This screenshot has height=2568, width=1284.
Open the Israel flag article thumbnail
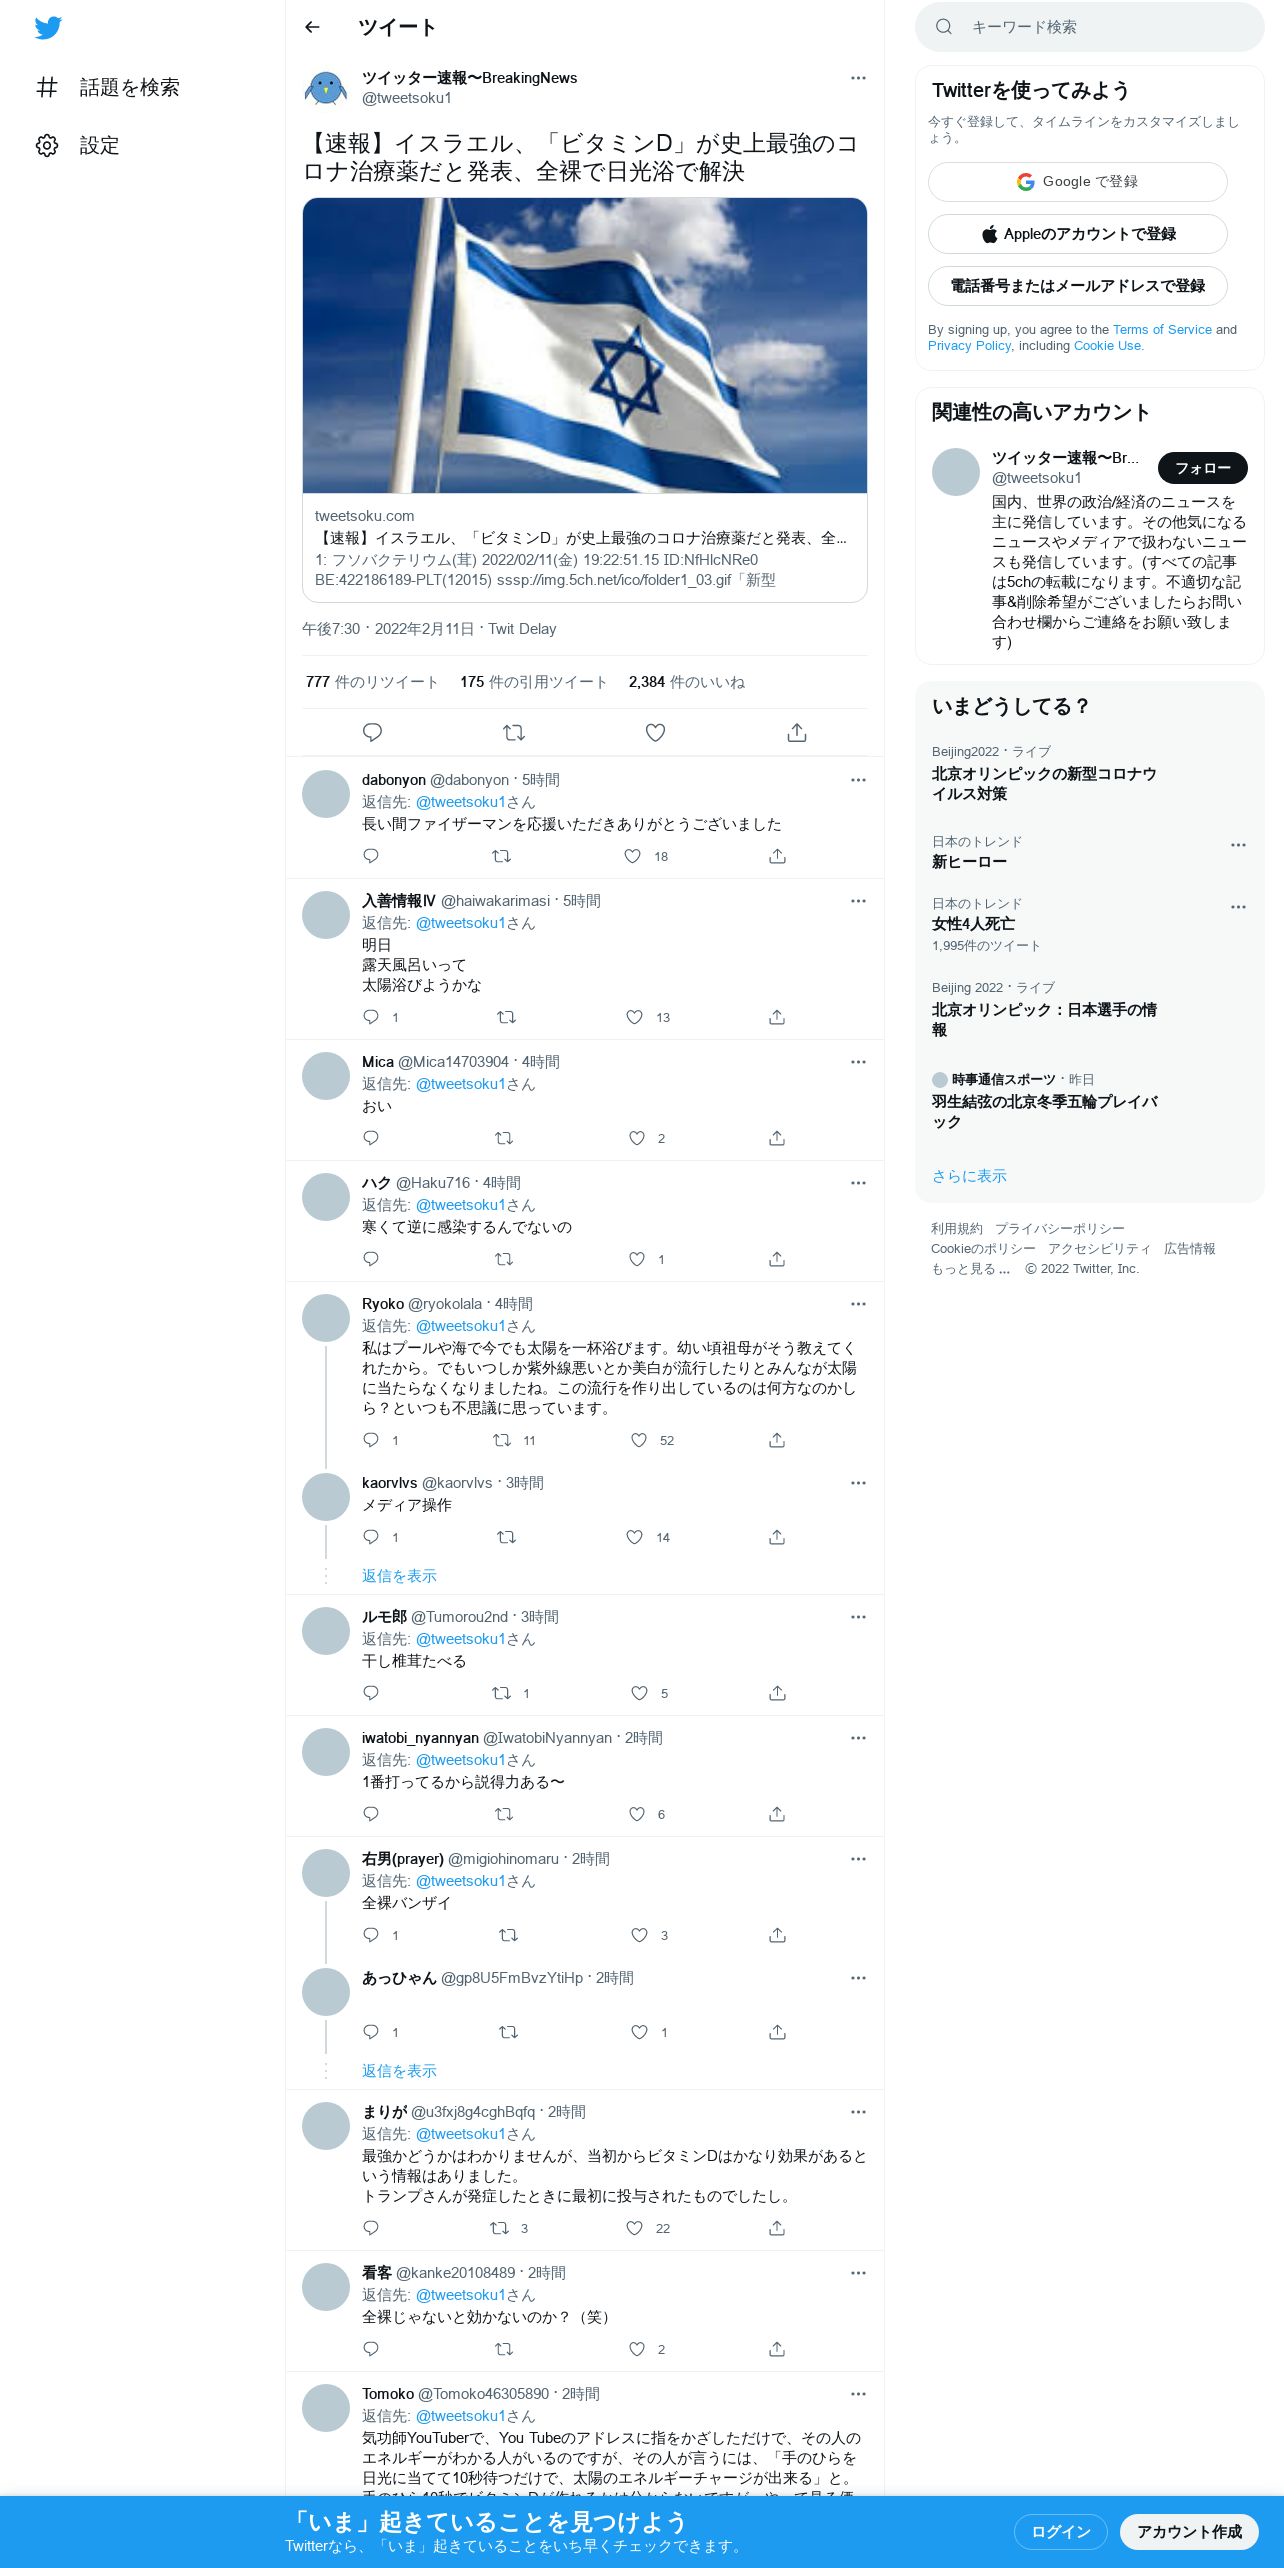[584, 345]
